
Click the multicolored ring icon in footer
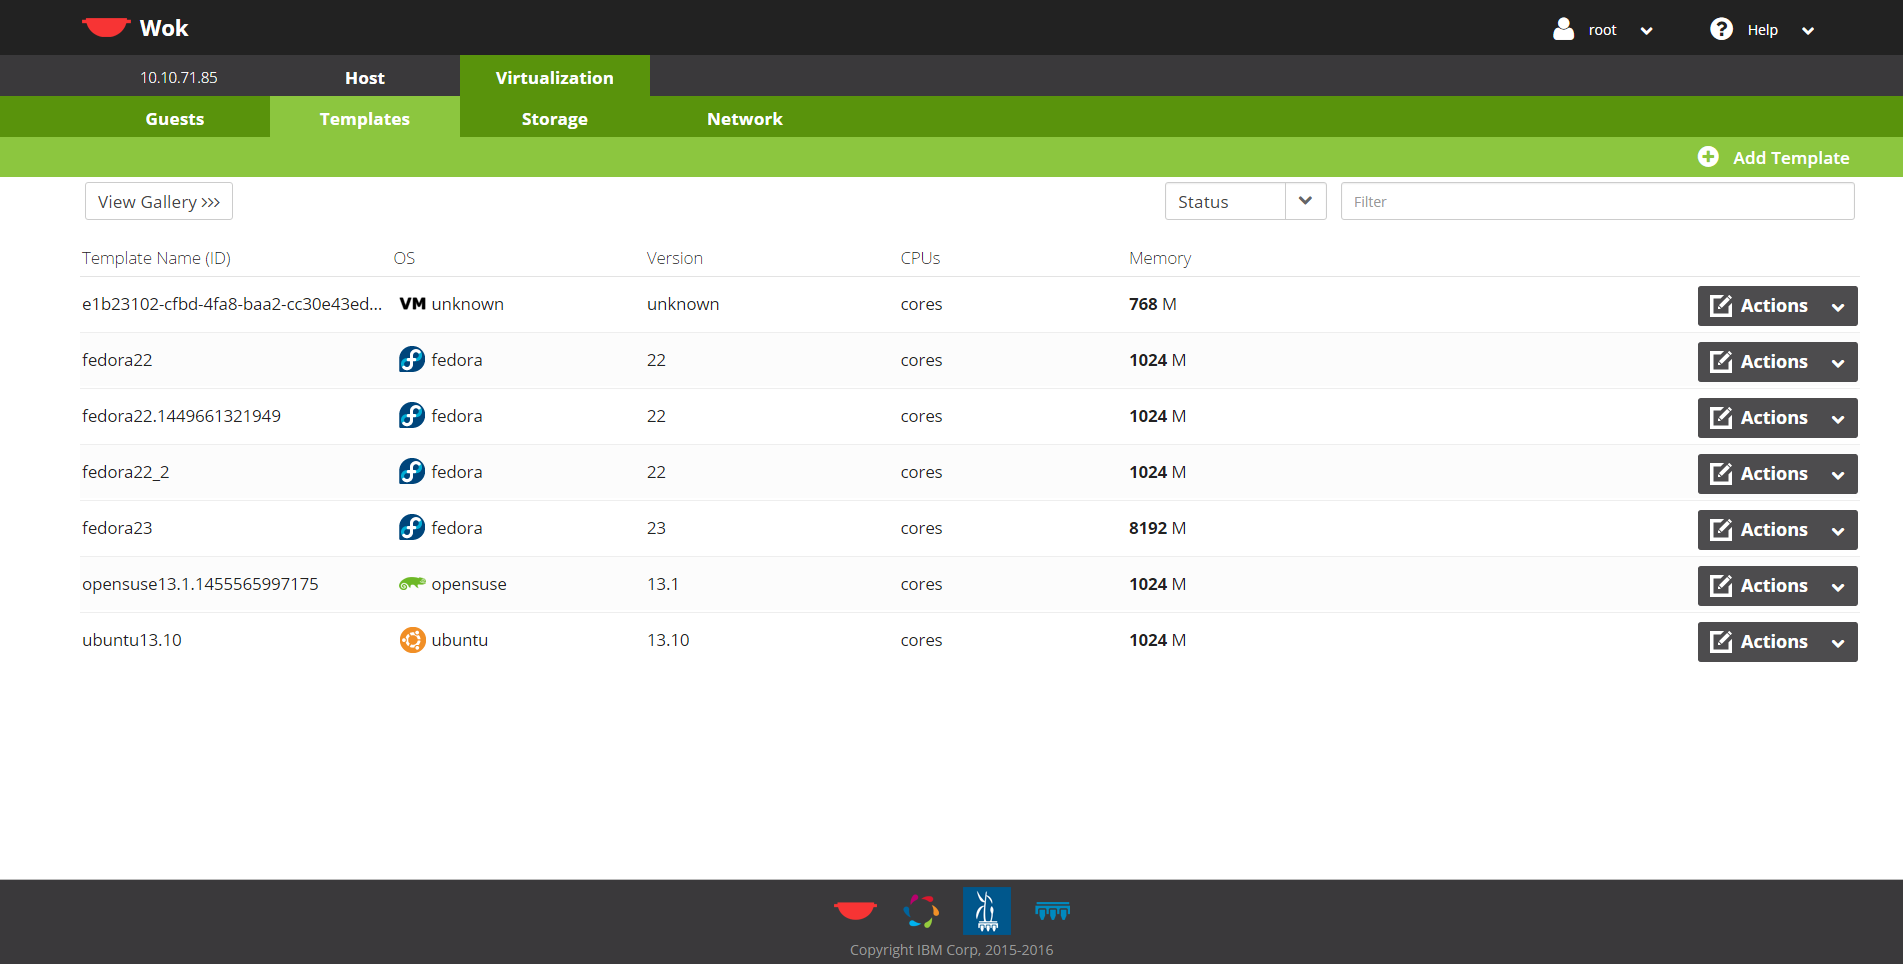921,911
